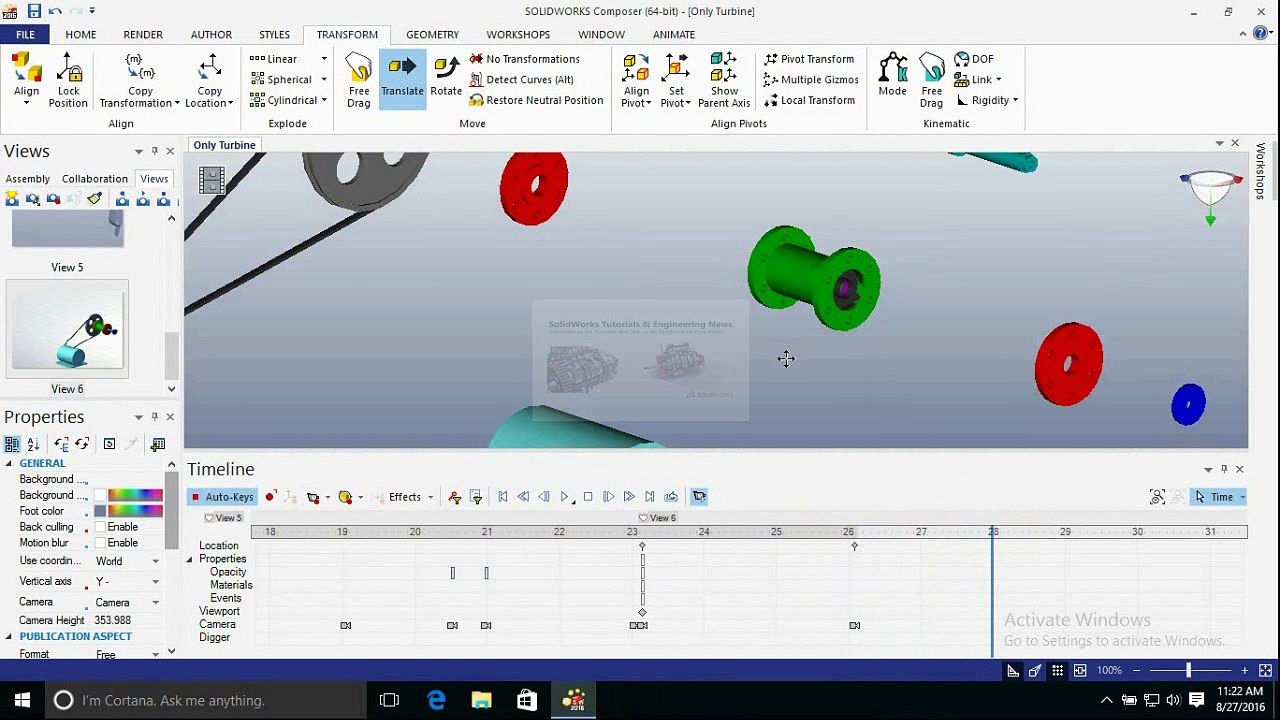Activate the Free Drag move tool
1280x720 pixels.
click(359, 80)
